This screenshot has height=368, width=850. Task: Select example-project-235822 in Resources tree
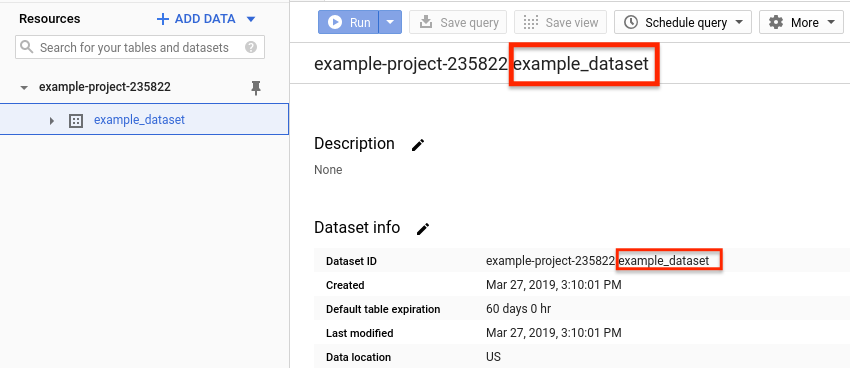[x=105, y=87]
